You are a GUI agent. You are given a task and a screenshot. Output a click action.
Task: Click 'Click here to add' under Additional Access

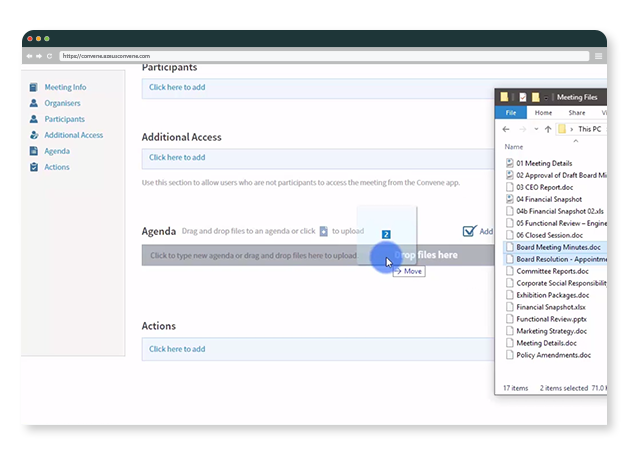[x=177, y=157]
